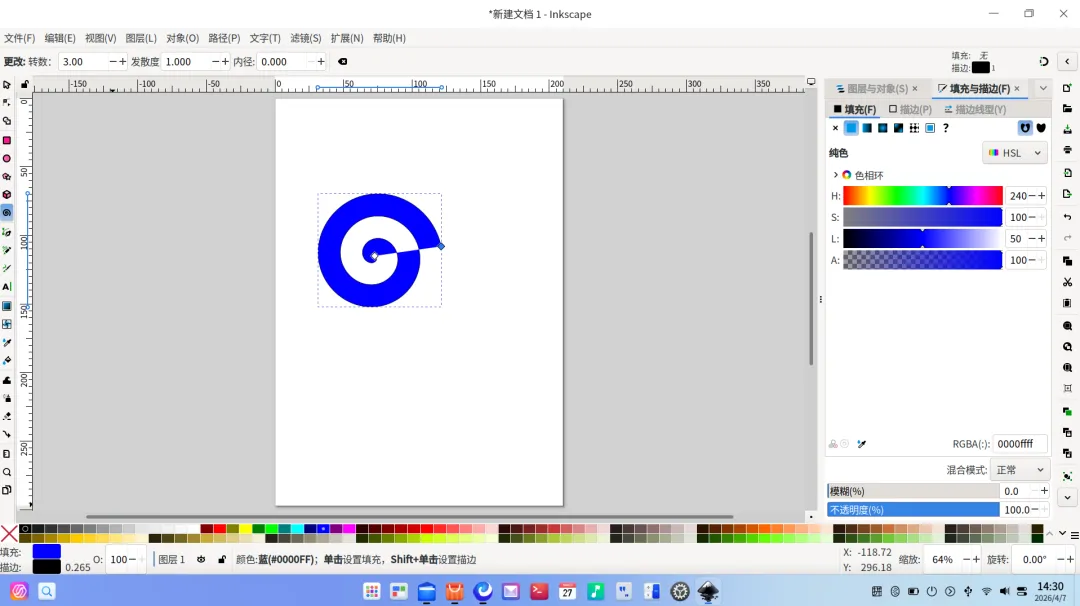This screenshot has height=606, width=1080.
Task: Select the 3D box tool
Action: coord(7,195)
